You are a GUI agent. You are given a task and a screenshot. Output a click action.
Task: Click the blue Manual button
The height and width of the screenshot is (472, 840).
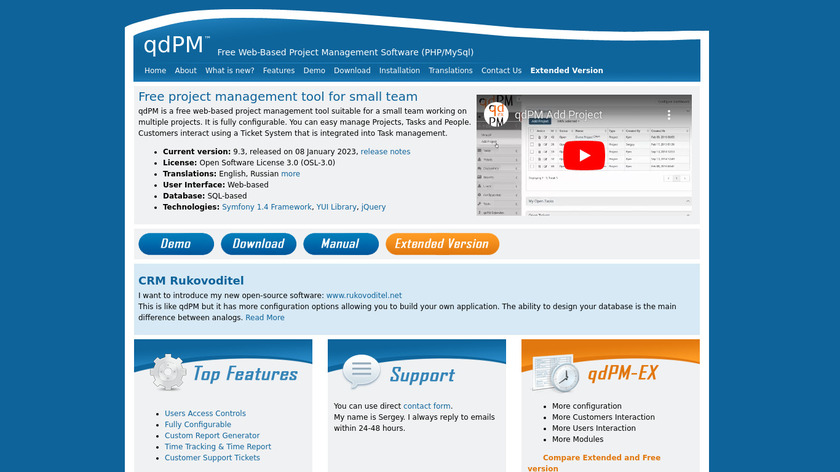(x=341, y=244)
